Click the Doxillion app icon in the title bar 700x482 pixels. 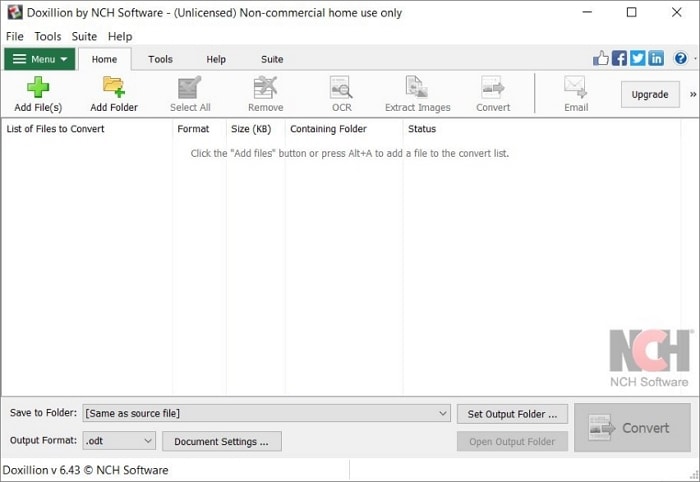(x=15, y=12)
